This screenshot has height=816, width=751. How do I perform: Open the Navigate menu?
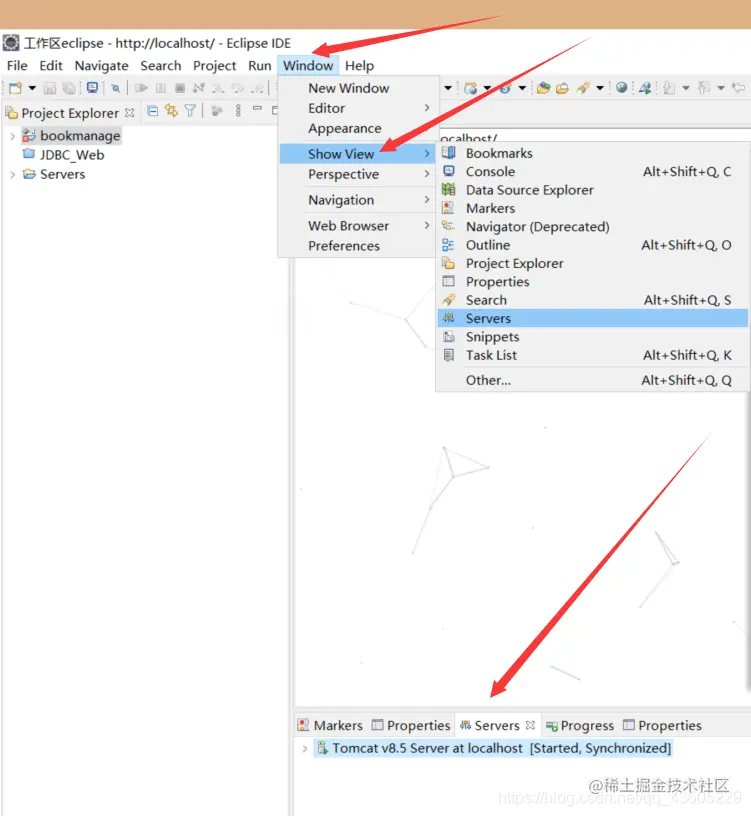tap(101, 66)
